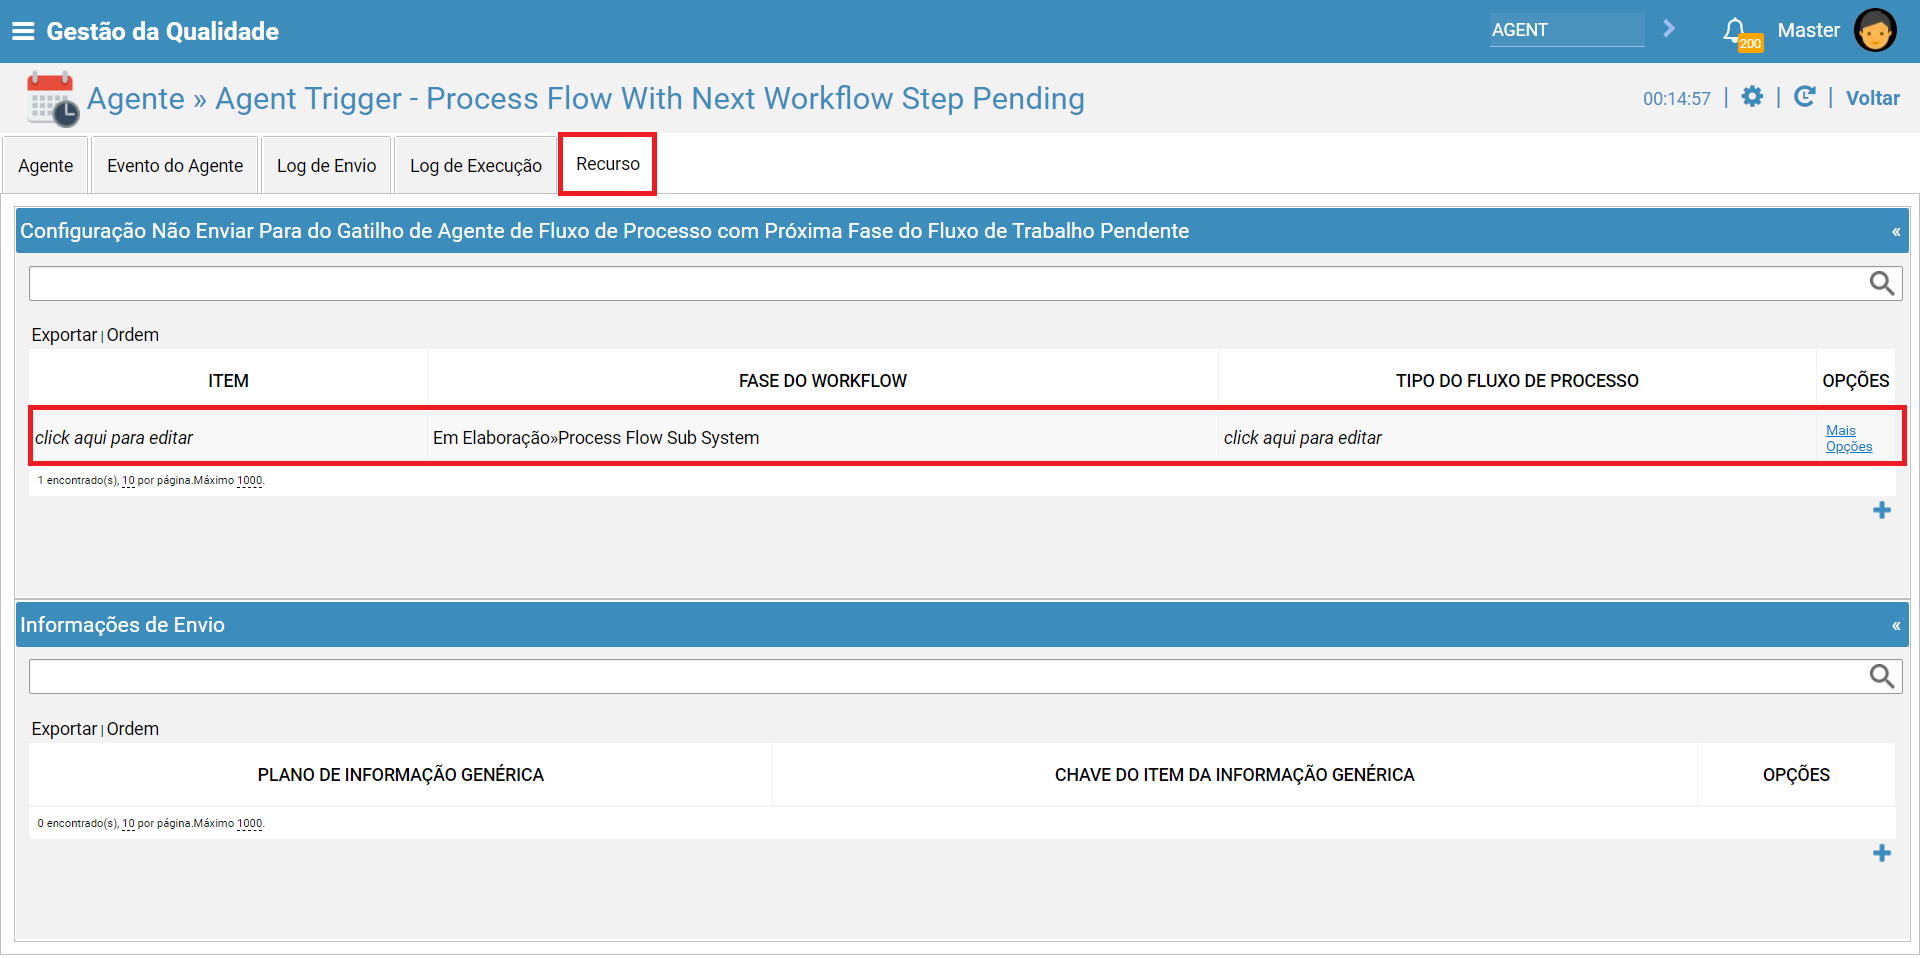This screenshot has width=1920, height=958.
Task: Click Ordem in Informações de Envio
Action: [133, 729]
